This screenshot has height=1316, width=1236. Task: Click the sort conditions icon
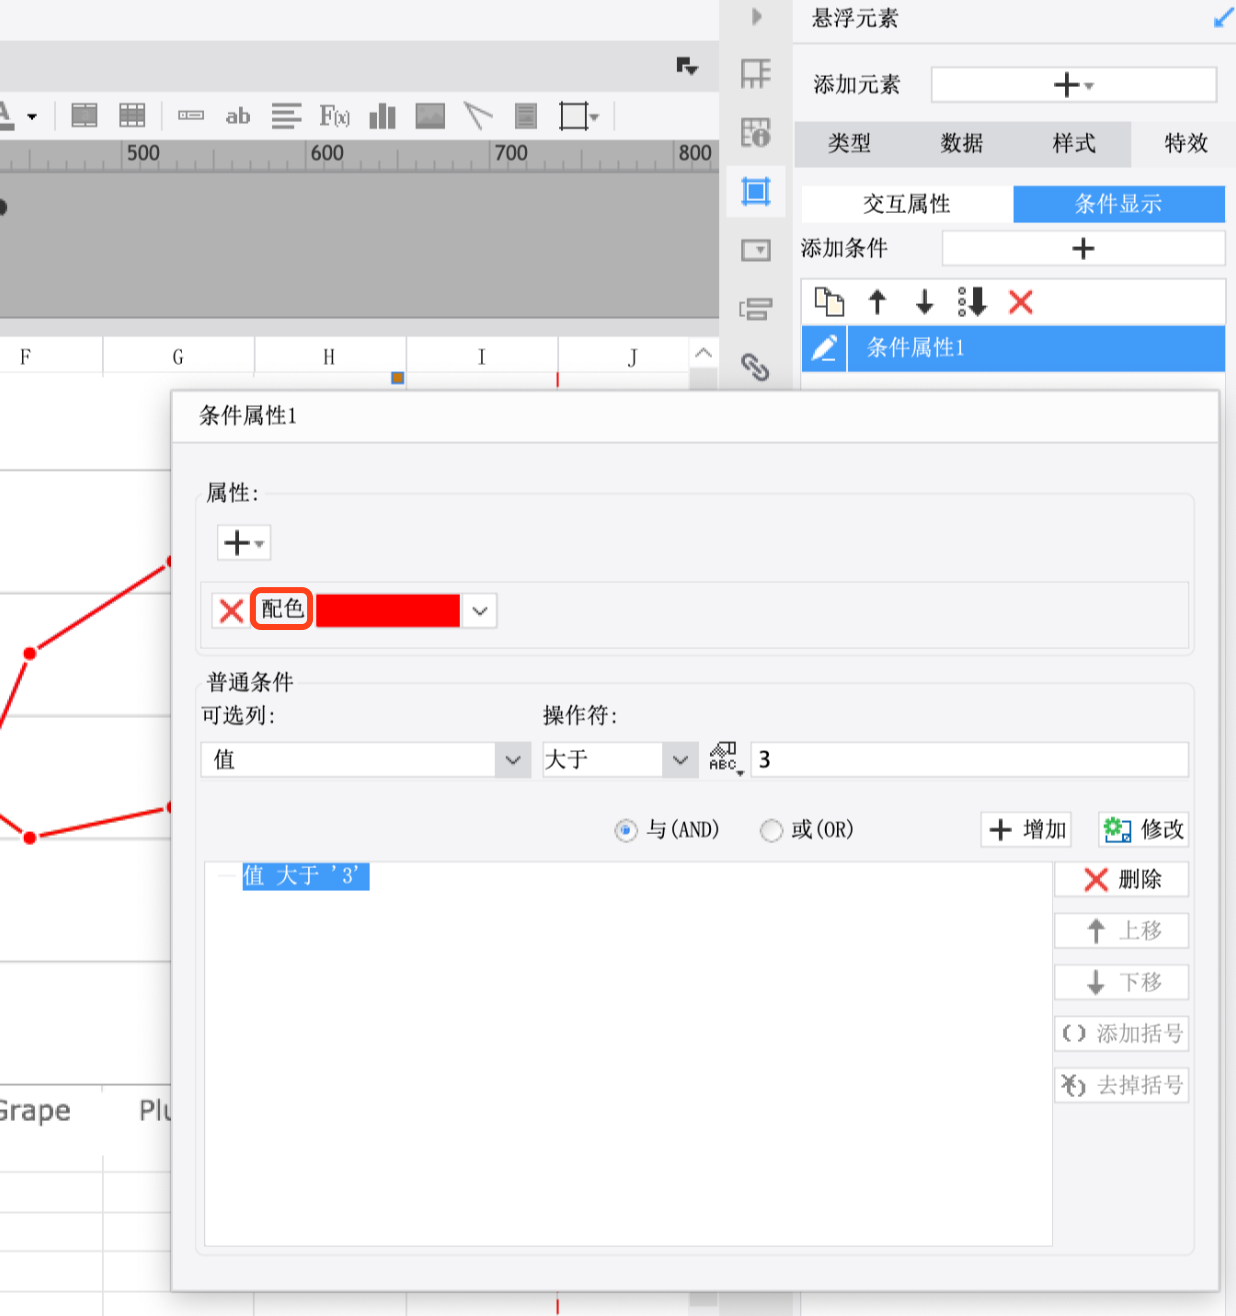point(972,301)
